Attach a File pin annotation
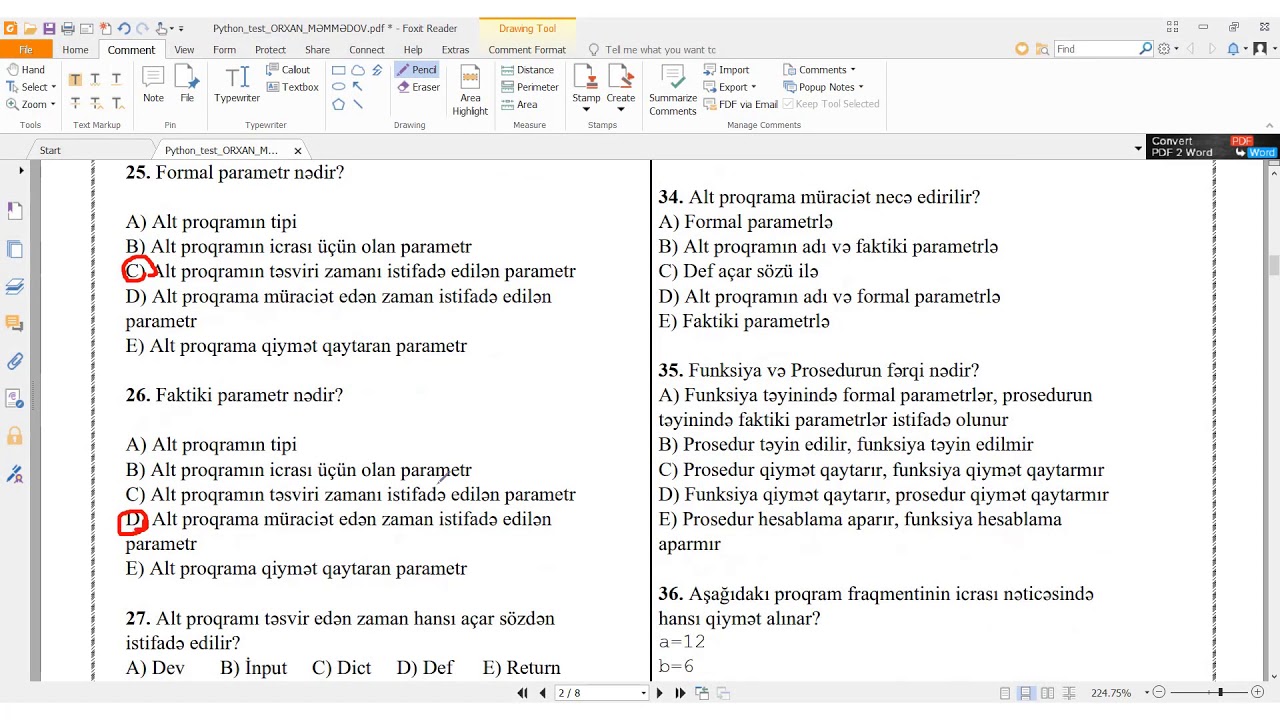 (x=187, y=84)
